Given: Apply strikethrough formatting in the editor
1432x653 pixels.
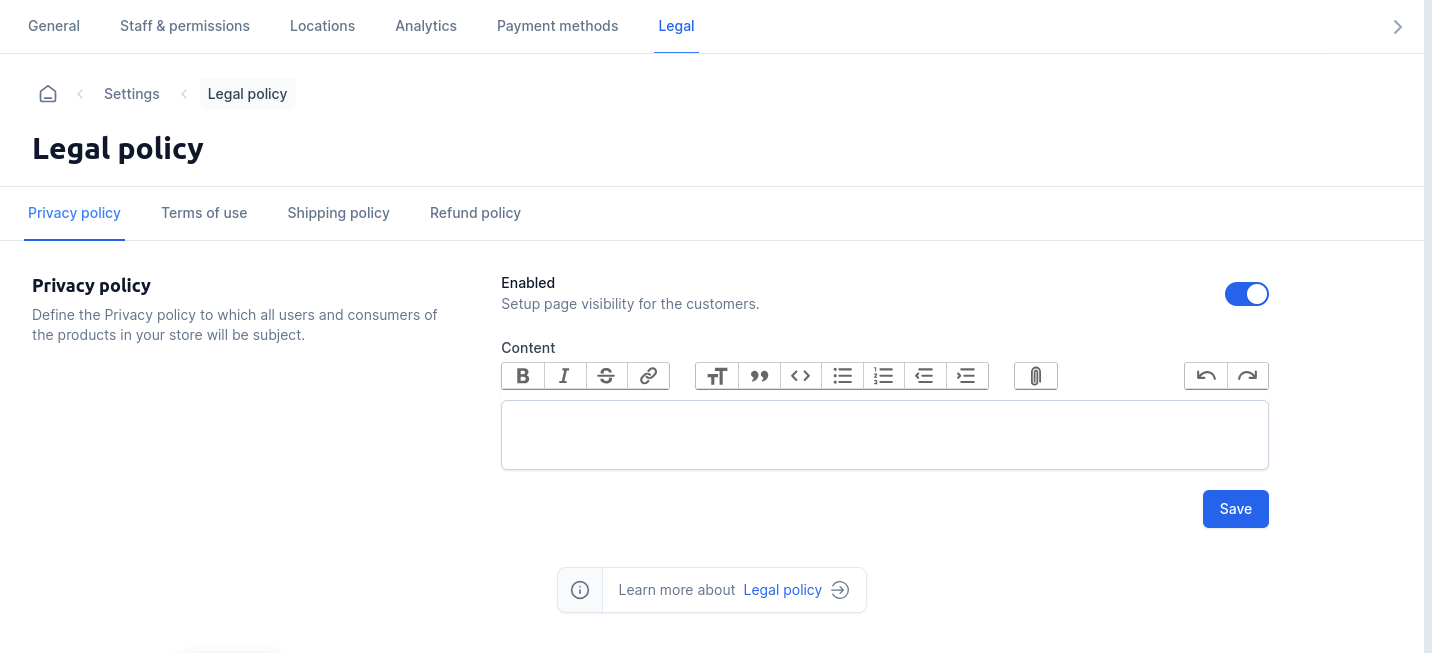Looking at the screenshot, I should (606, 376).
